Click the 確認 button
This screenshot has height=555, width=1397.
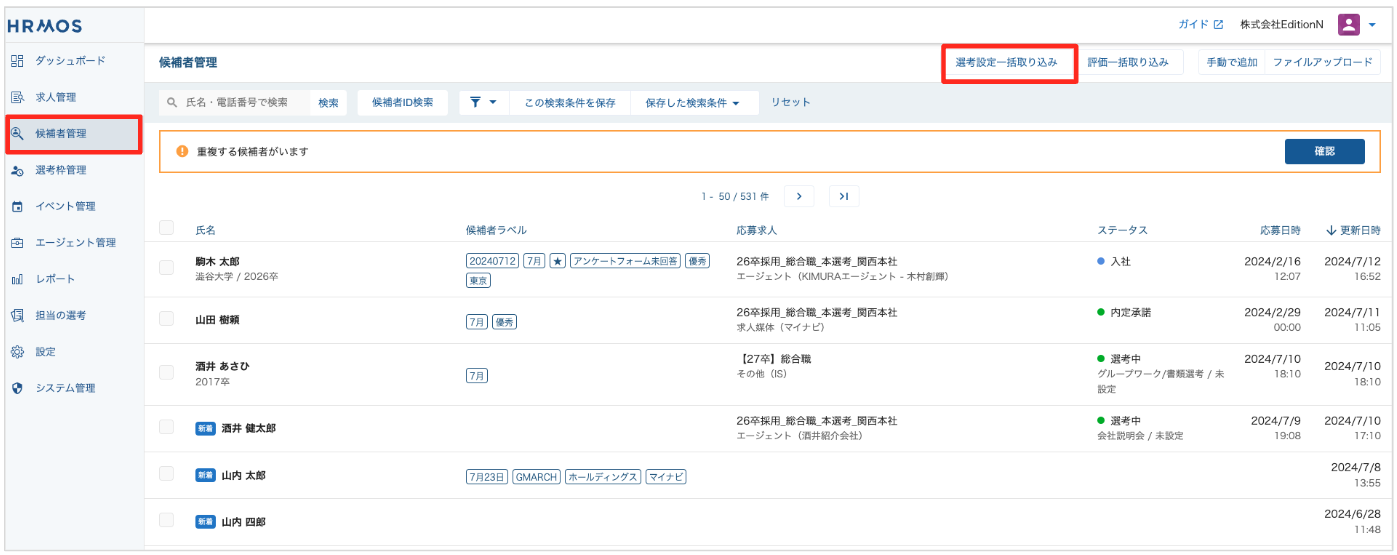[x=1324, y=151]
